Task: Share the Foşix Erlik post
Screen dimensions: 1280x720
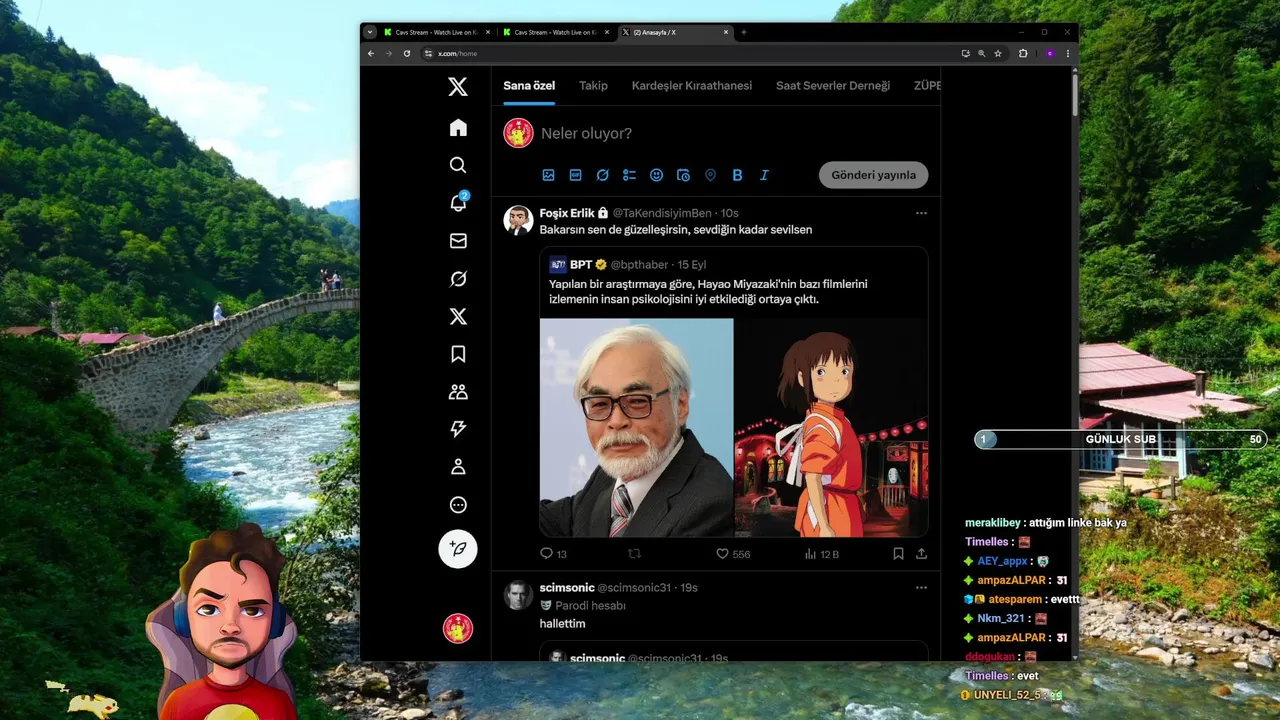Action: tap(921, 553)
